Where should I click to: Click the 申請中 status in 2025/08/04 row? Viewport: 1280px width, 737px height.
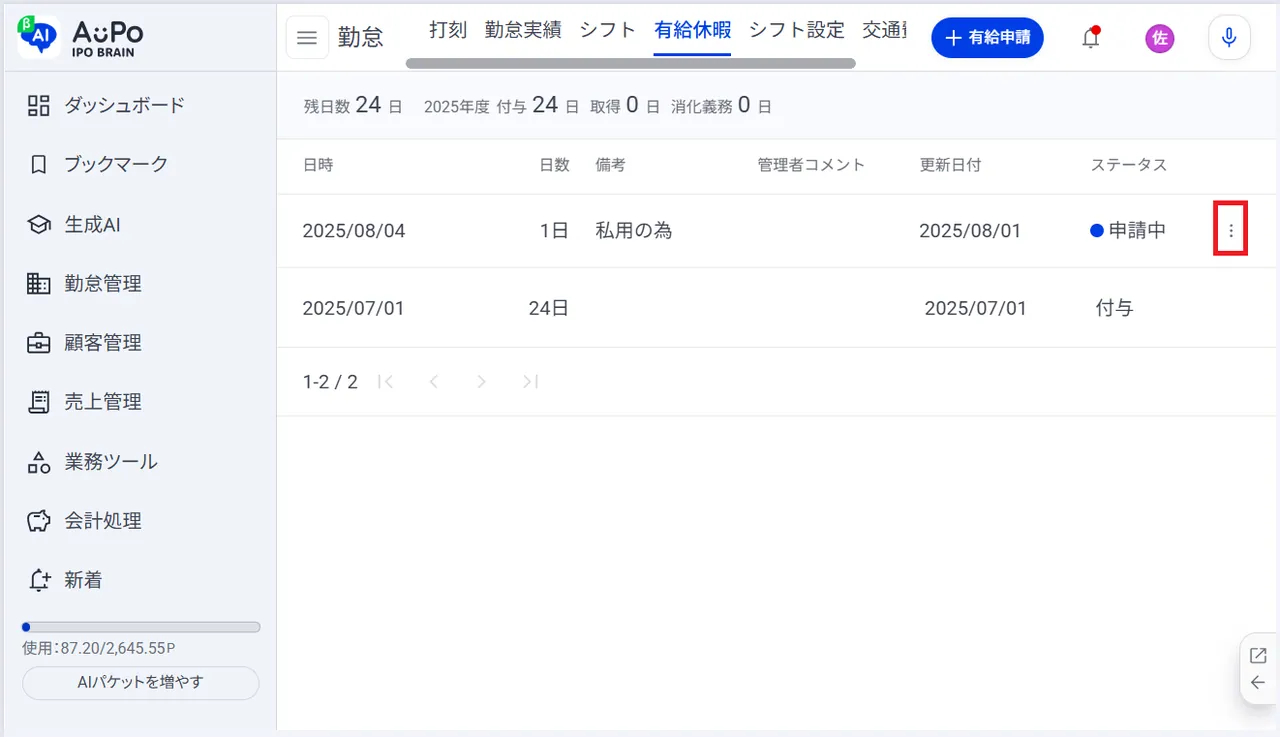[x=1128, y=230]
